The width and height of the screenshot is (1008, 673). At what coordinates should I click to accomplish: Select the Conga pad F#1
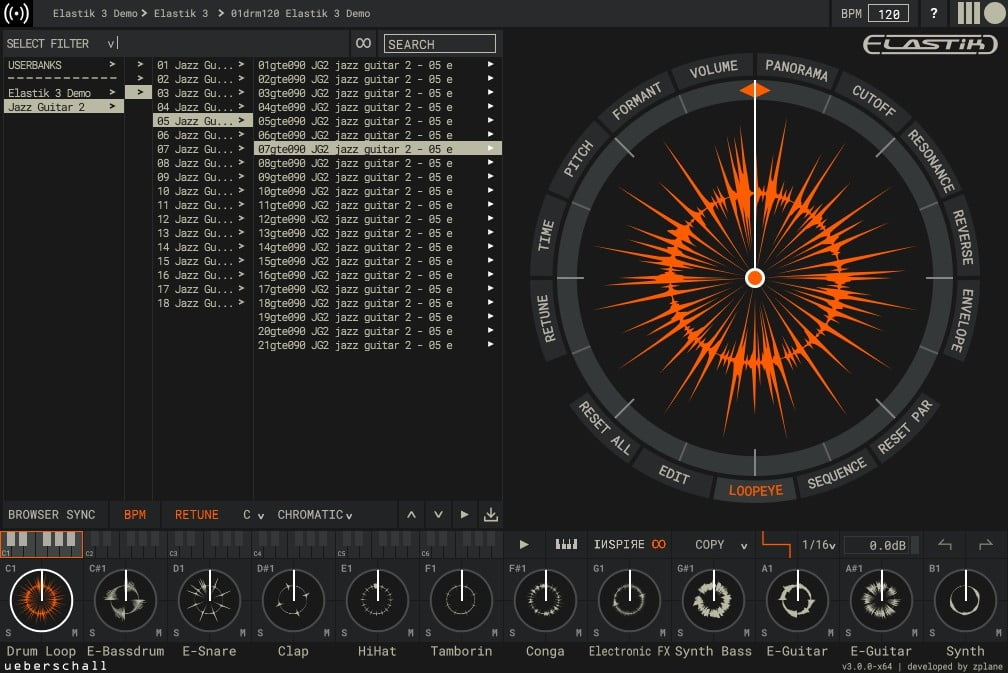(545, 600)
